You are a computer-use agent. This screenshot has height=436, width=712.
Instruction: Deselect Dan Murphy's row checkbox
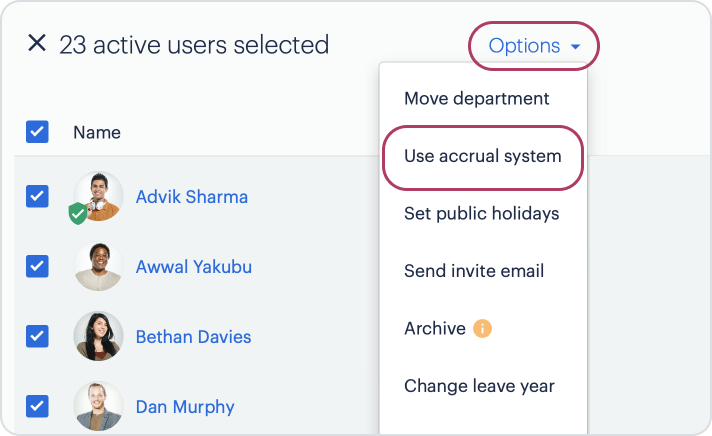(x=37, y=406)
